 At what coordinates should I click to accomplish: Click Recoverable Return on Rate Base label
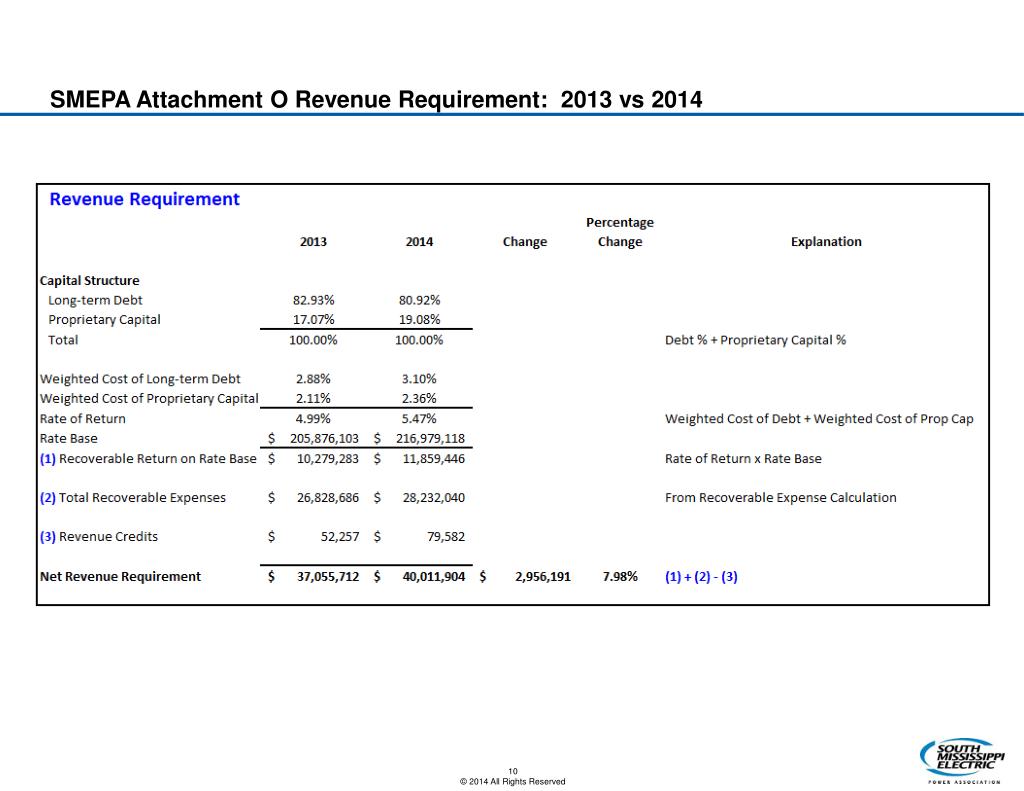pos(148,459)
